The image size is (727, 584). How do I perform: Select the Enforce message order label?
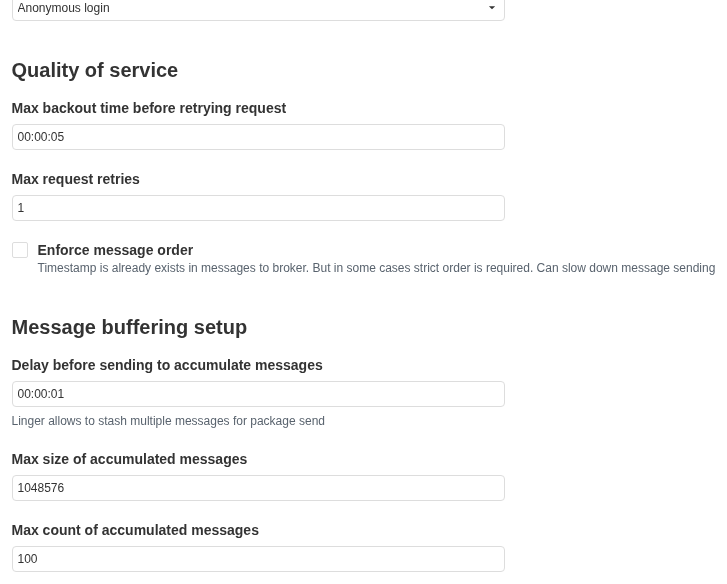coord(115,250)
